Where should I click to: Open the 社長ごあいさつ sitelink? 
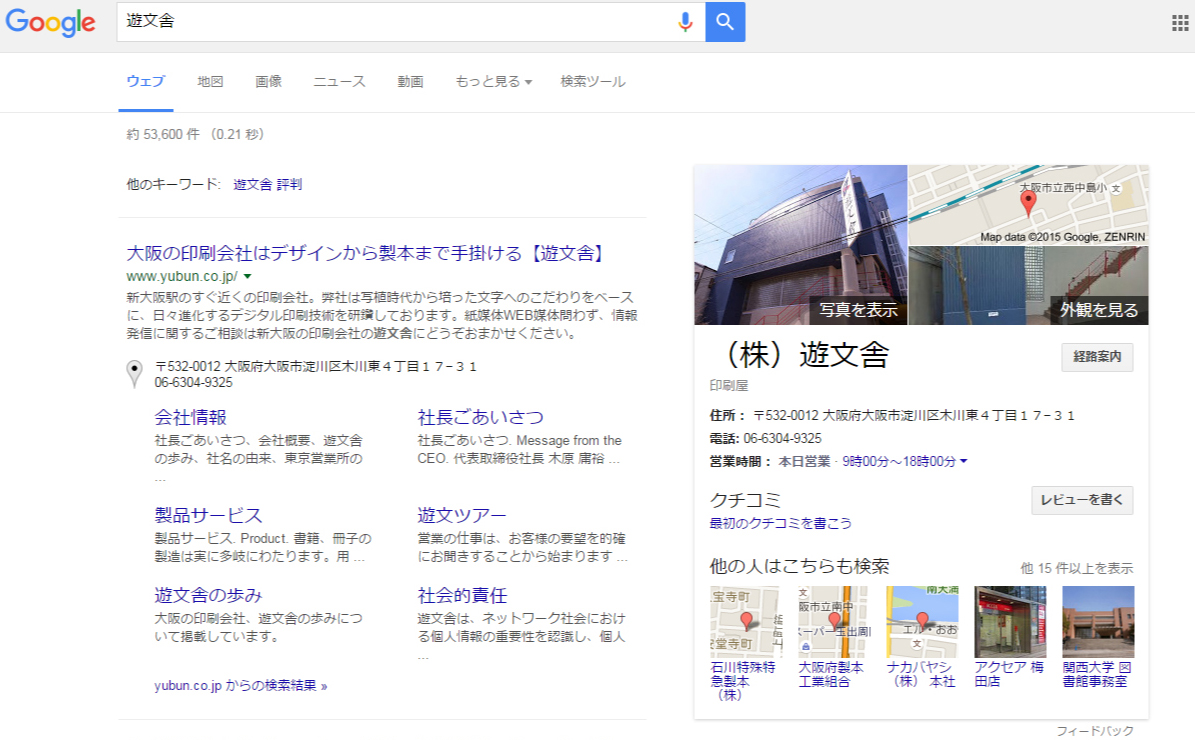coord(480,418)
